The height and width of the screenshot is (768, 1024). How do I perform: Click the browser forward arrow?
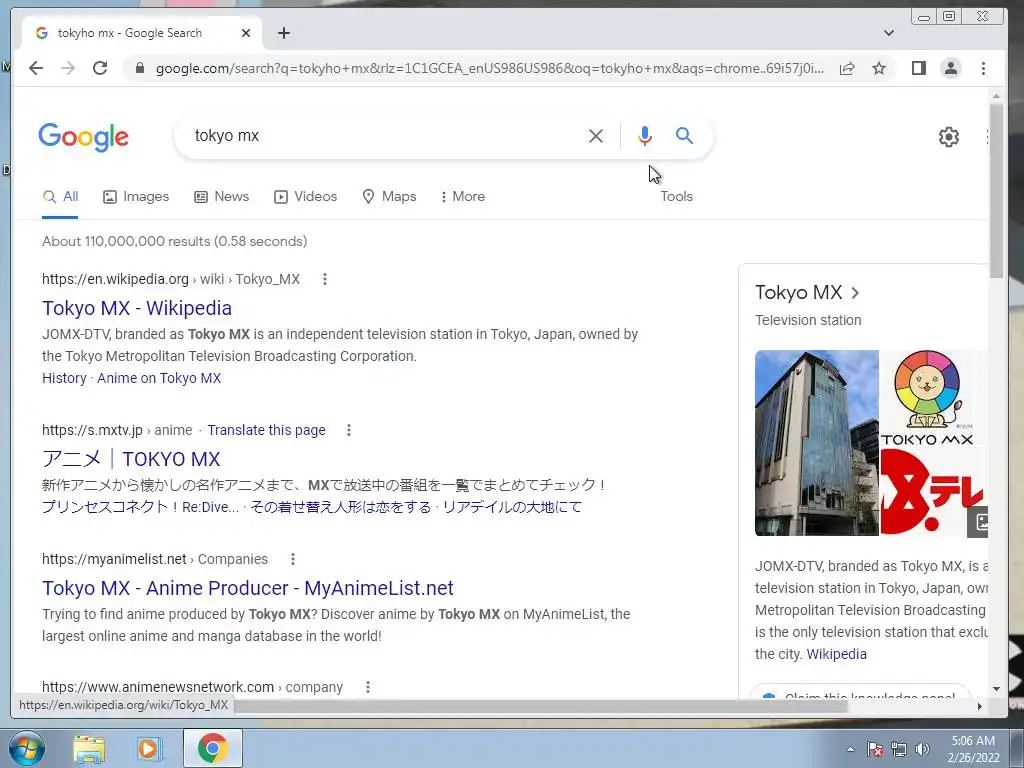[68, 68]
